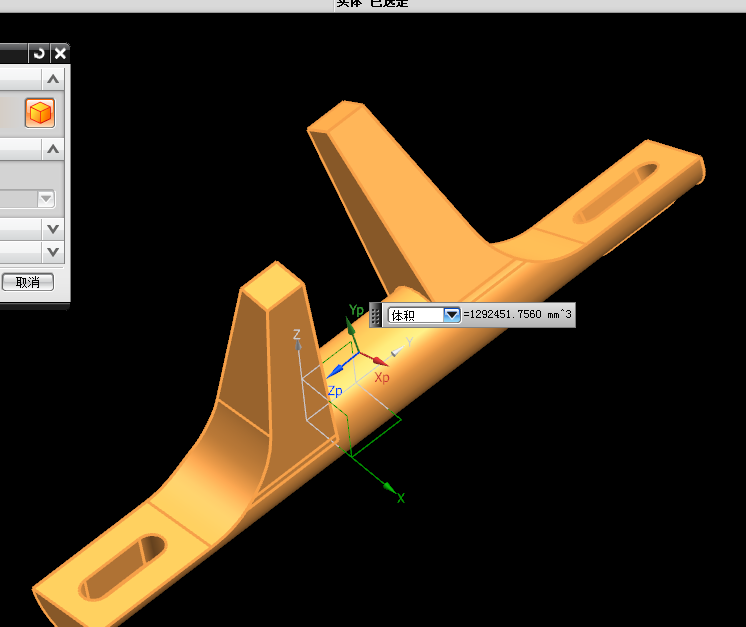
Task: Reset the dialog with the circular arrow icon
Action: pos(39,54)
